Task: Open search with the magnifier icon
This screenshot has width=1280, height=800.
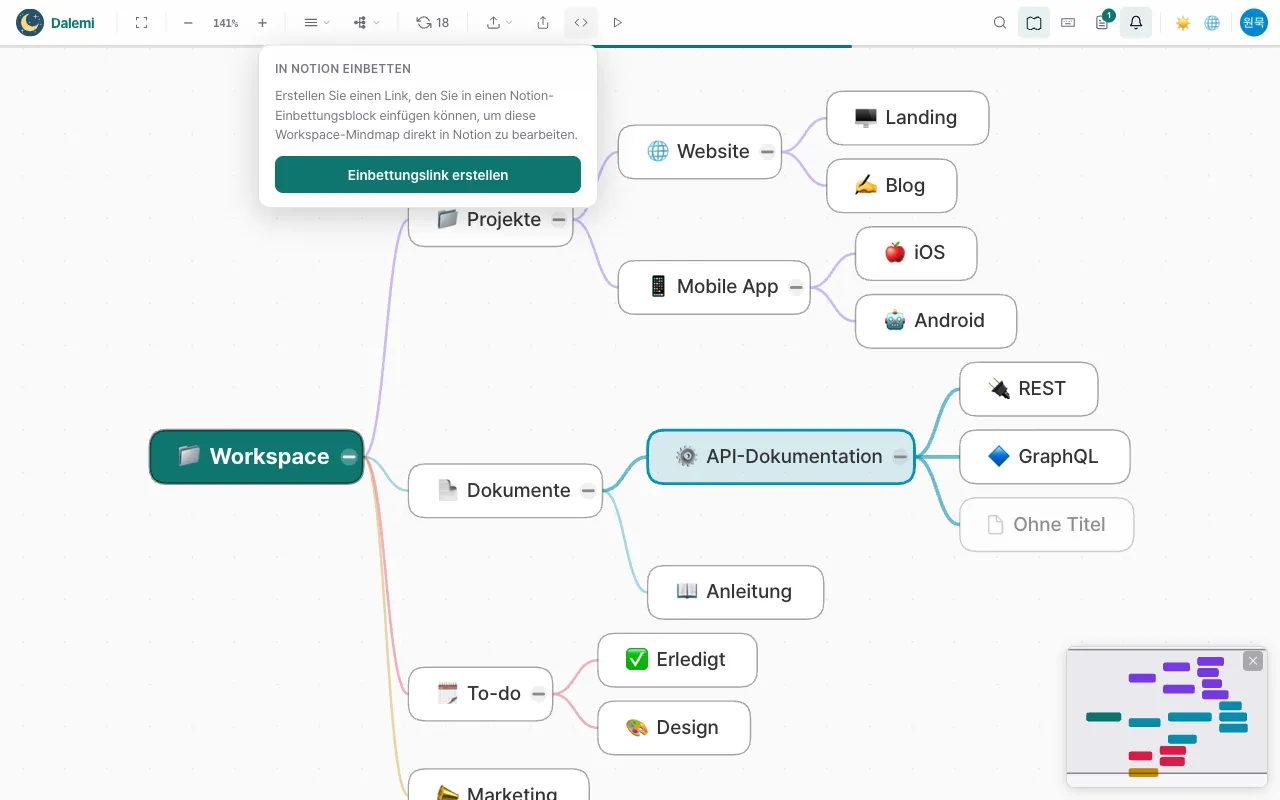Action: coord(1000,22)
